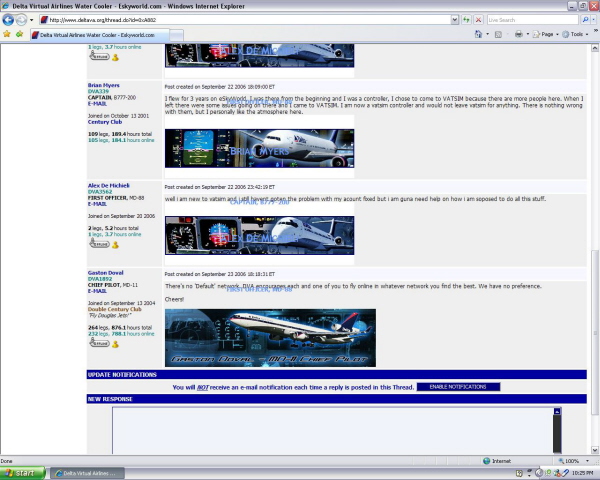Click Alex De Michiek signature banner at 23:42 post
This screenshot has height=480, width=600.
259,235
